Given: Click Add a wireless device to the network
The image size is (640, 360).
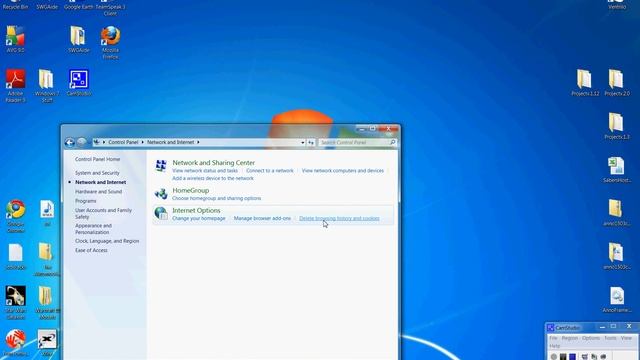Looking at the screenshot, I should (x=213, y=178).
